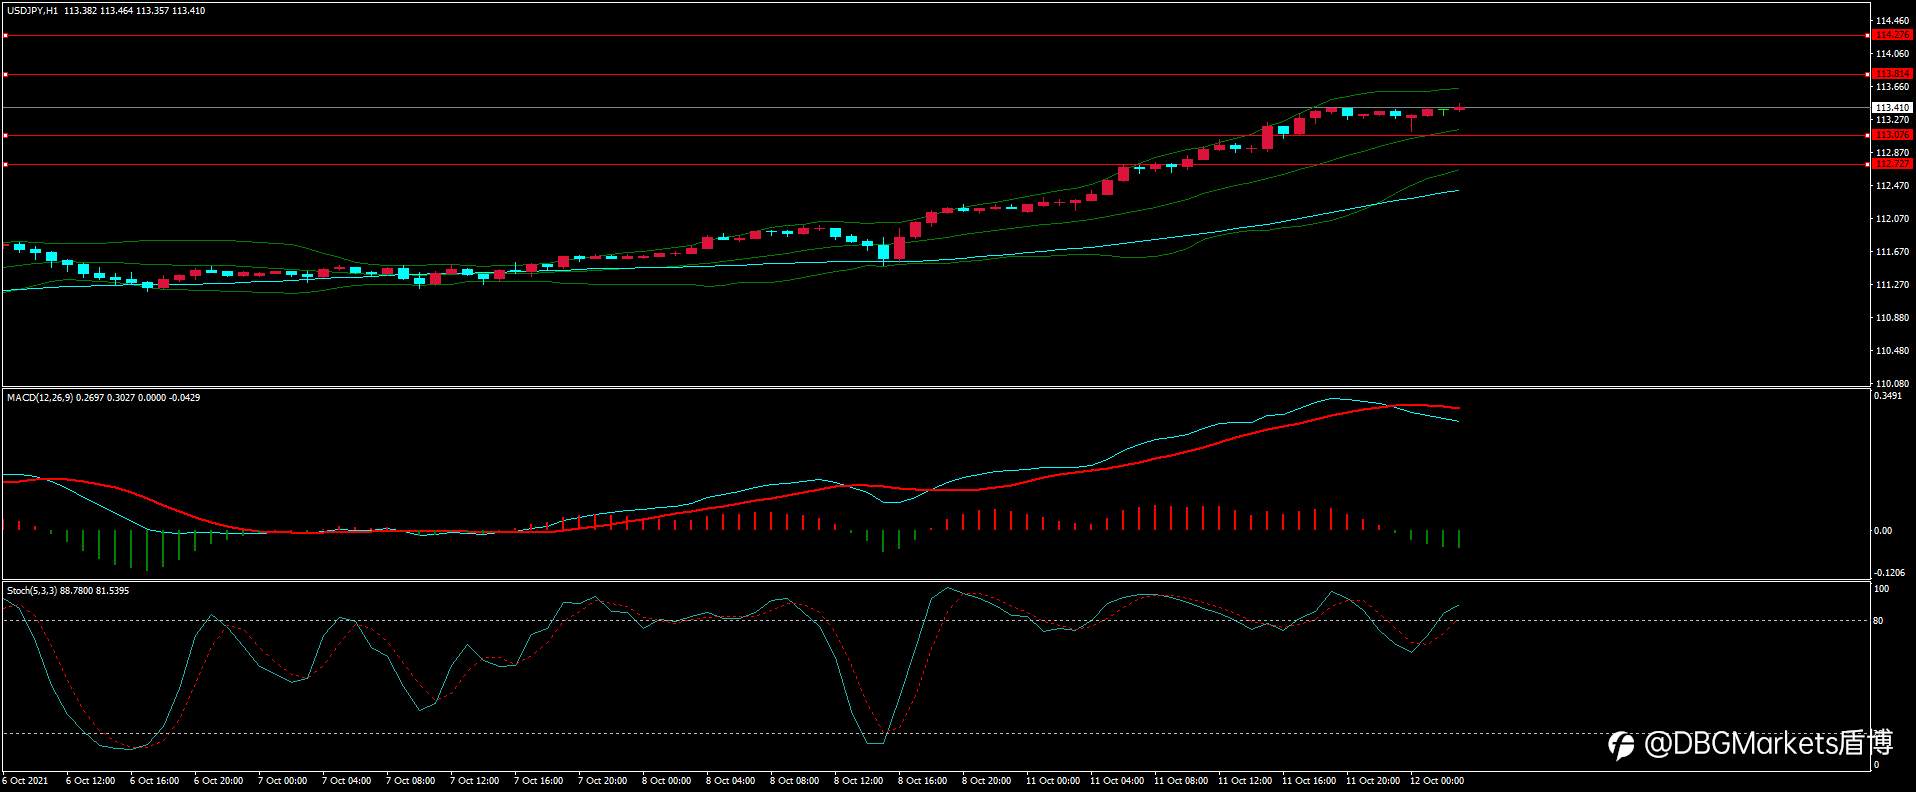Click the 112.727 red price label
The width and height of the screenshot is (1916, 792).
1892,164
